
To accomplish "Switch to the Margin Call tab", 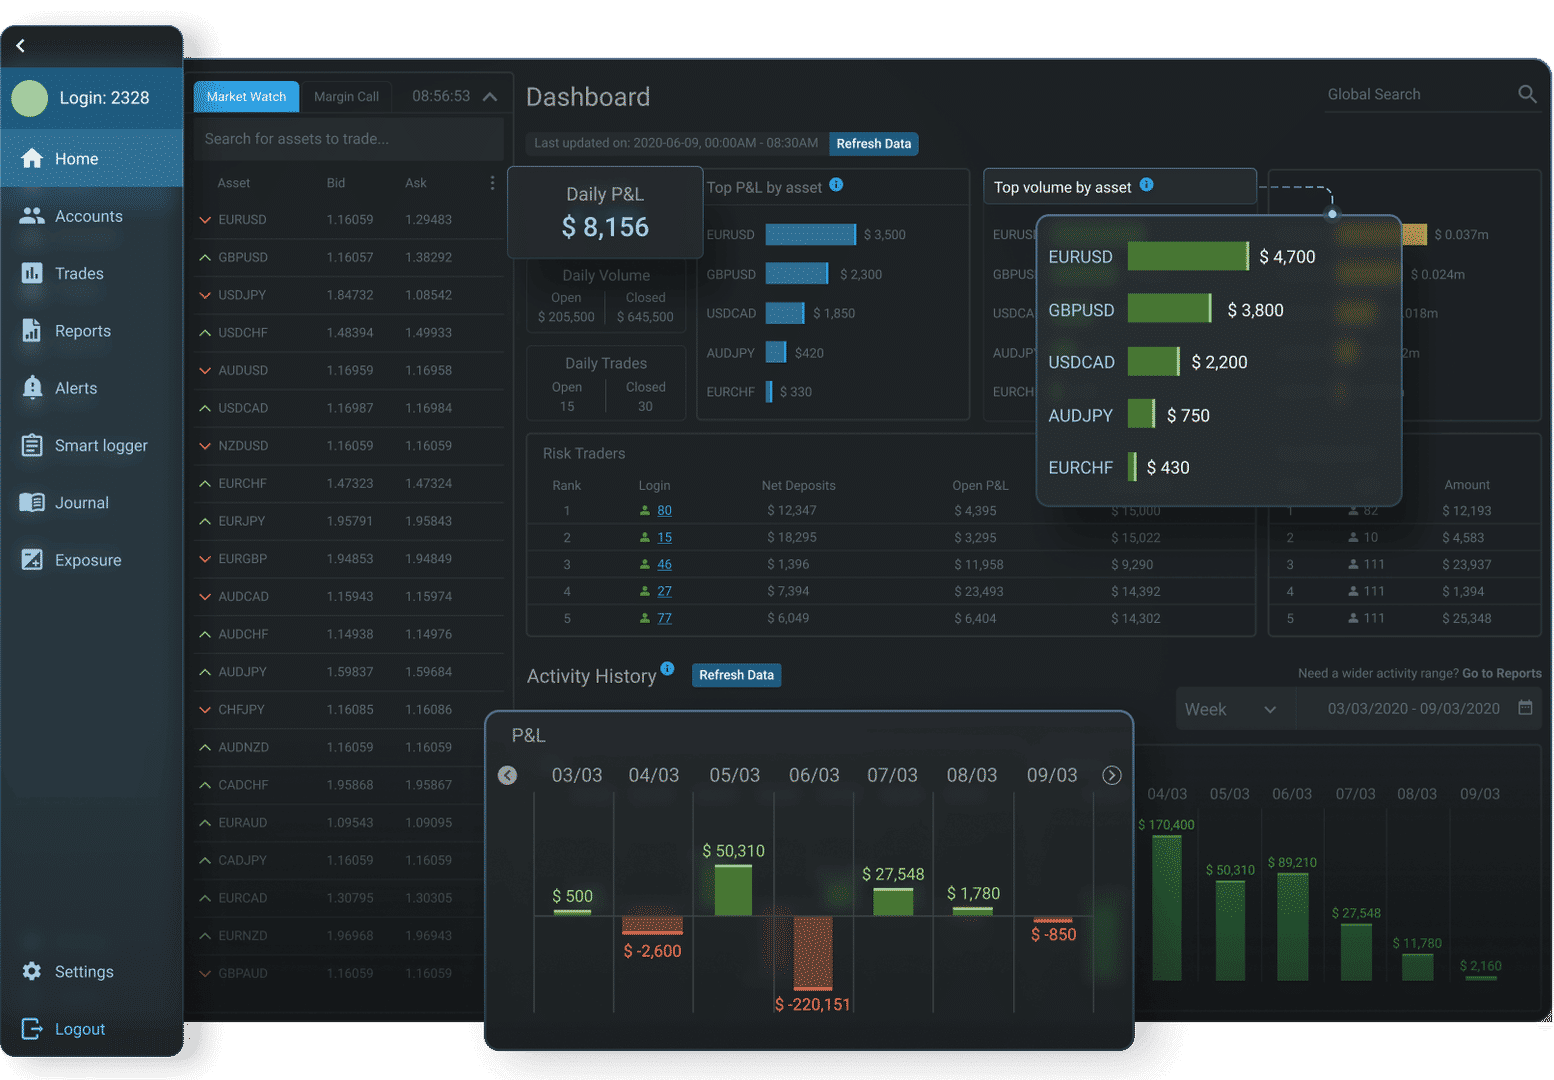I will coord(346,97).
